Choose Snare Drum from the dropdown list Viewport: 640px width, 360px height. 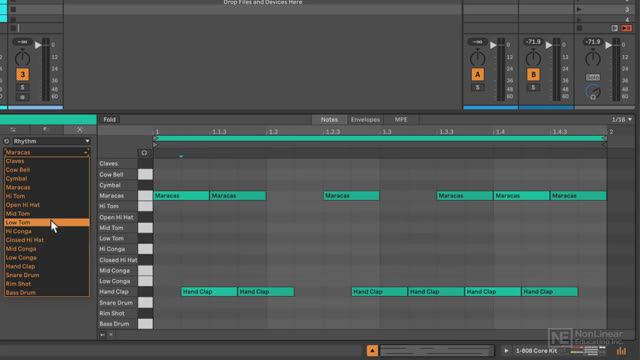pos(47,275)
